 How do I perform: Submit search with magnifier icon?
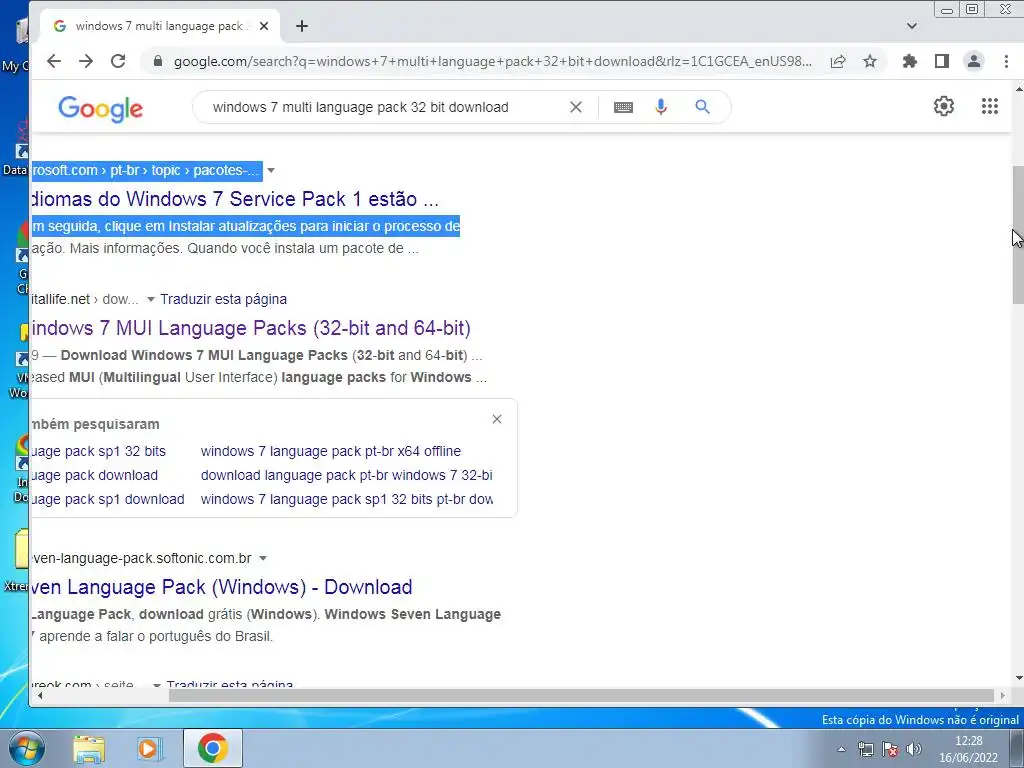coord(702,106)
